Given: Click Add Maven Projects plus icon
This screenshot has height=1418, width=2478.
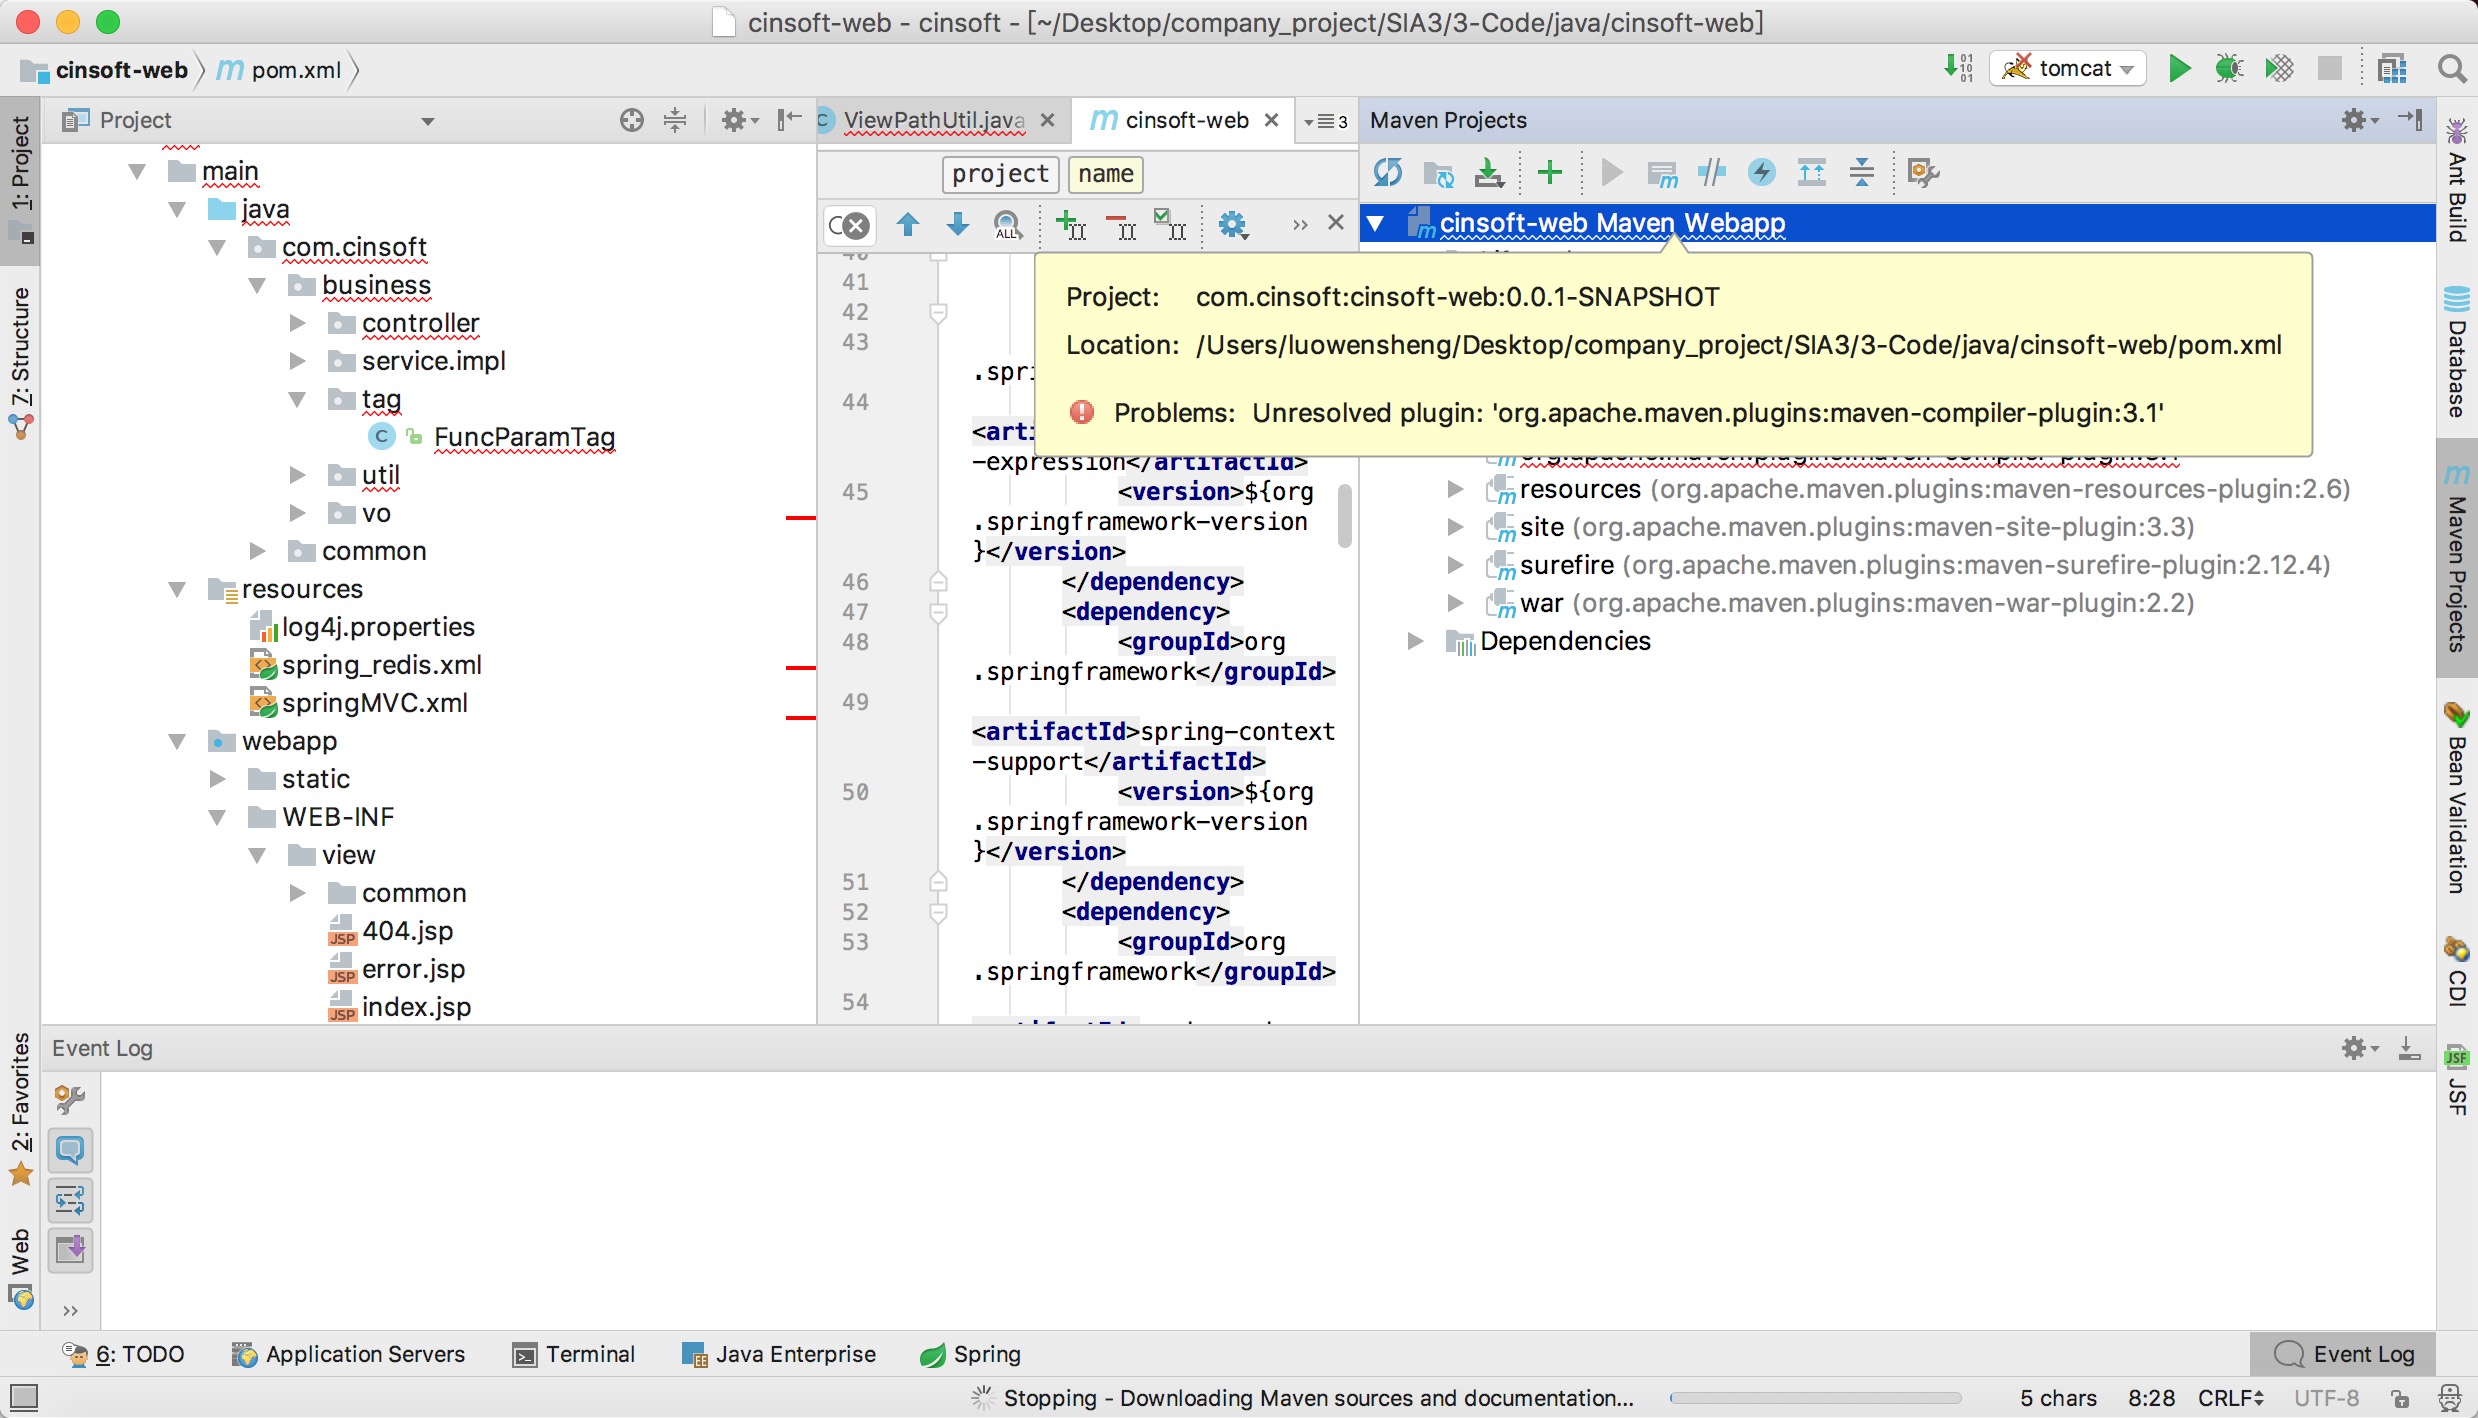Looking at the screenshot, I should 1549,173.
